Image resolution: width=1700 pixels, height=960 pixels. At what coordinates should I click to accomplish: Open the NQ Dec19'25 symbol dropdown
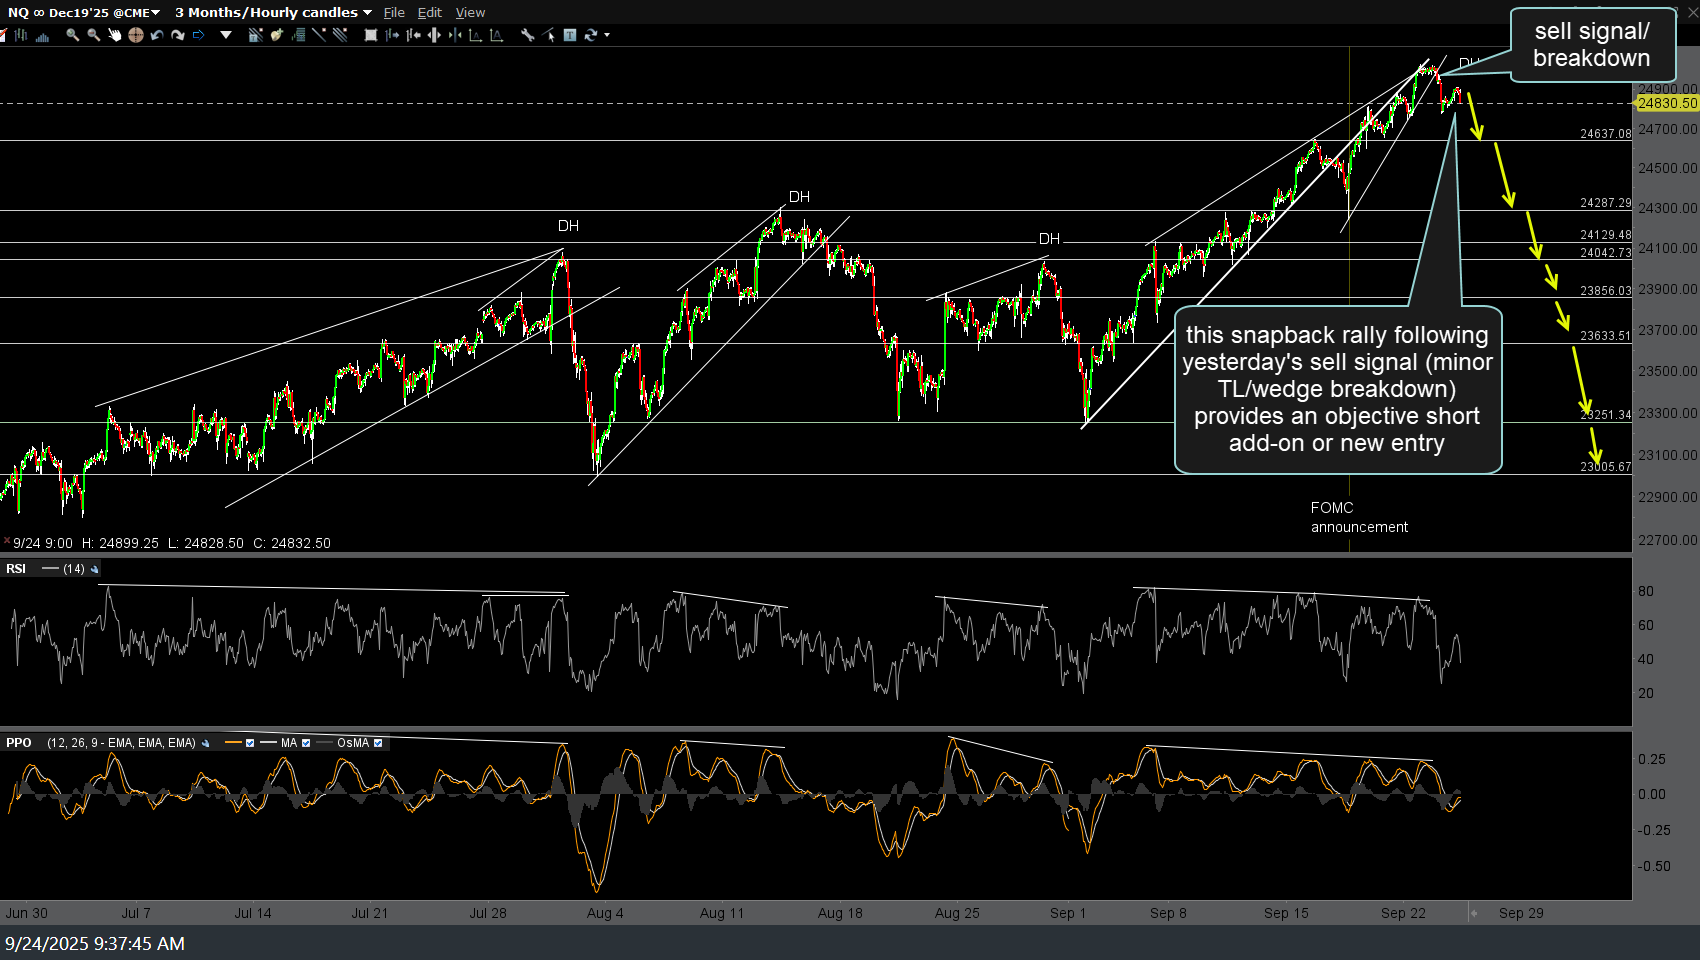(x=155, y=12)
